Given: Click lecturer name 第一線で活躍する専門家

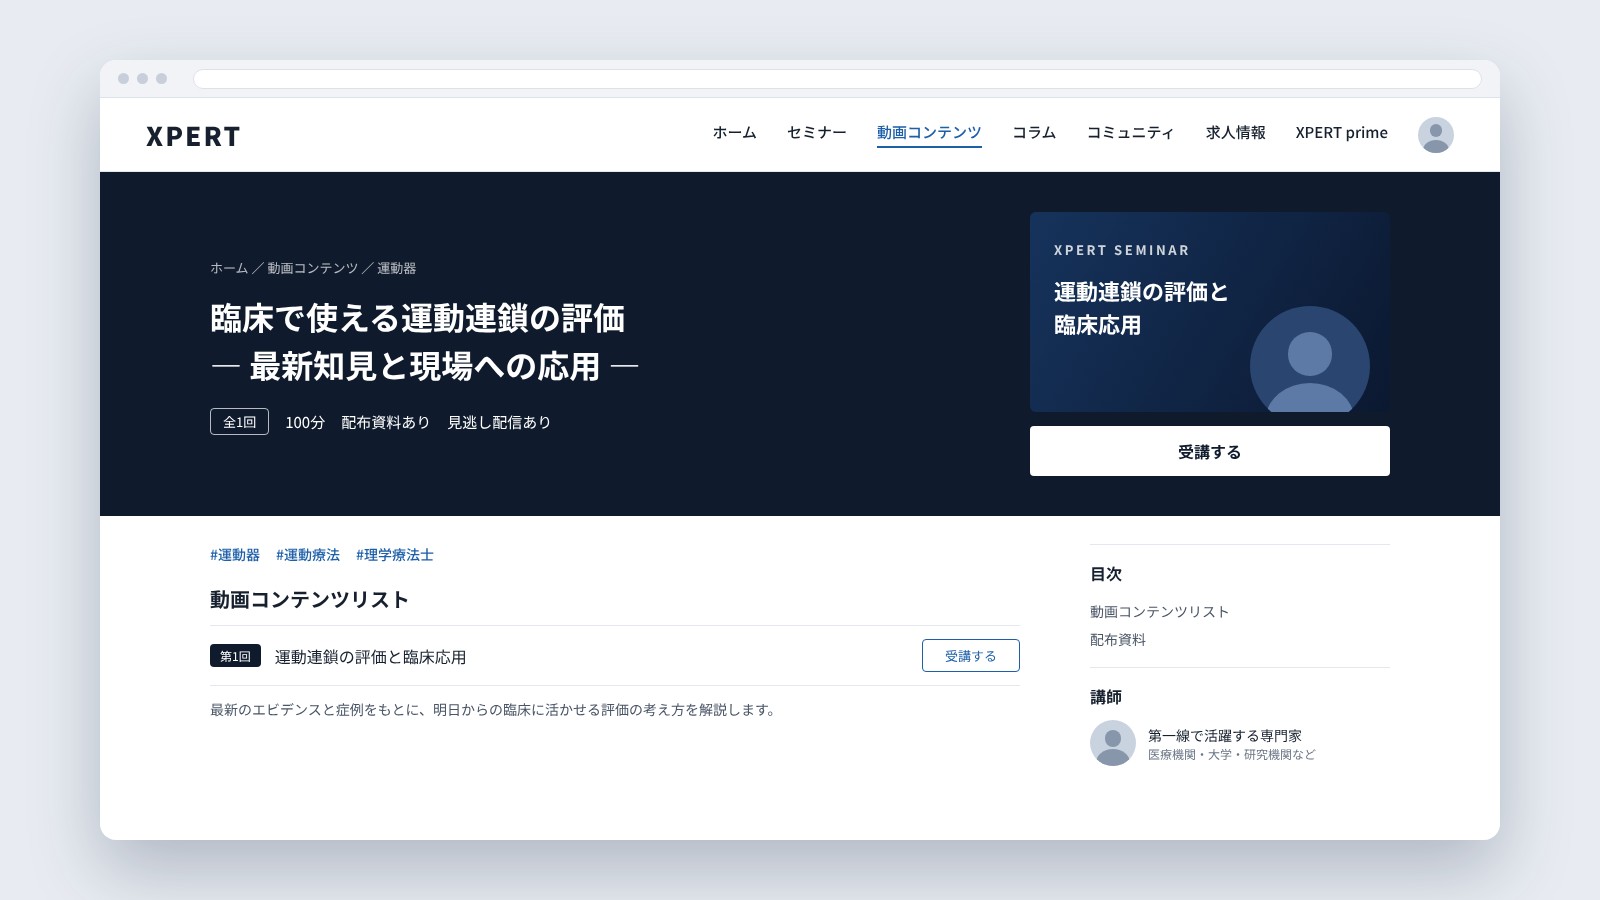Looking at the screenshot, I should (x=1225, y=736).
